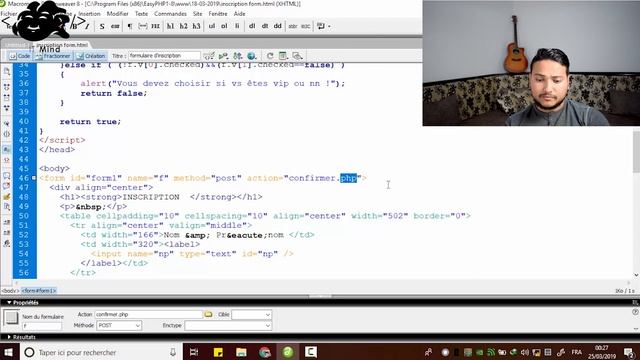This screenshot has width=640, height=360.
Task: Click the PRE preformatted text icon
Action: [x=156, y=26]
